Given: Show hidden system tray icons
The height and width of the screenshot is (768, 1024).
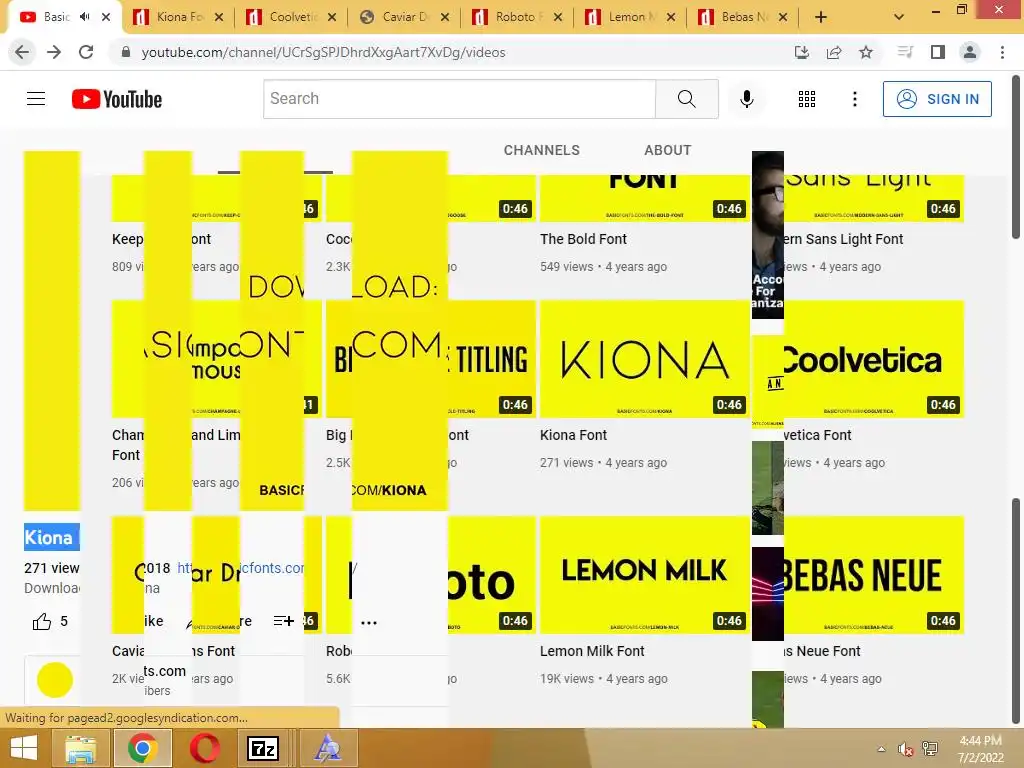Looking at the screenshot, I should point(882,749).
